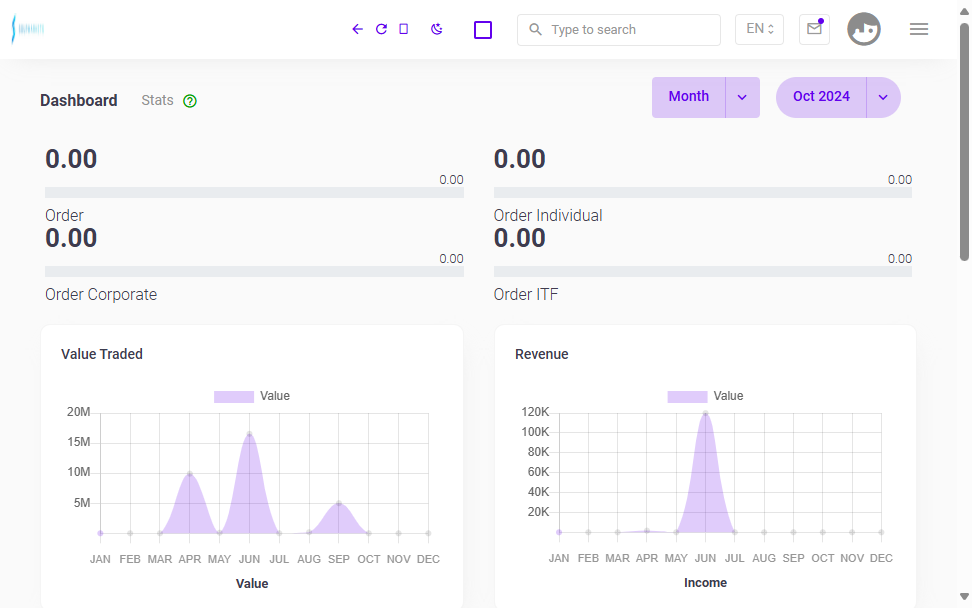Open the user avatar profile
This screenshot has height=608, width=972.
[864, 29]
